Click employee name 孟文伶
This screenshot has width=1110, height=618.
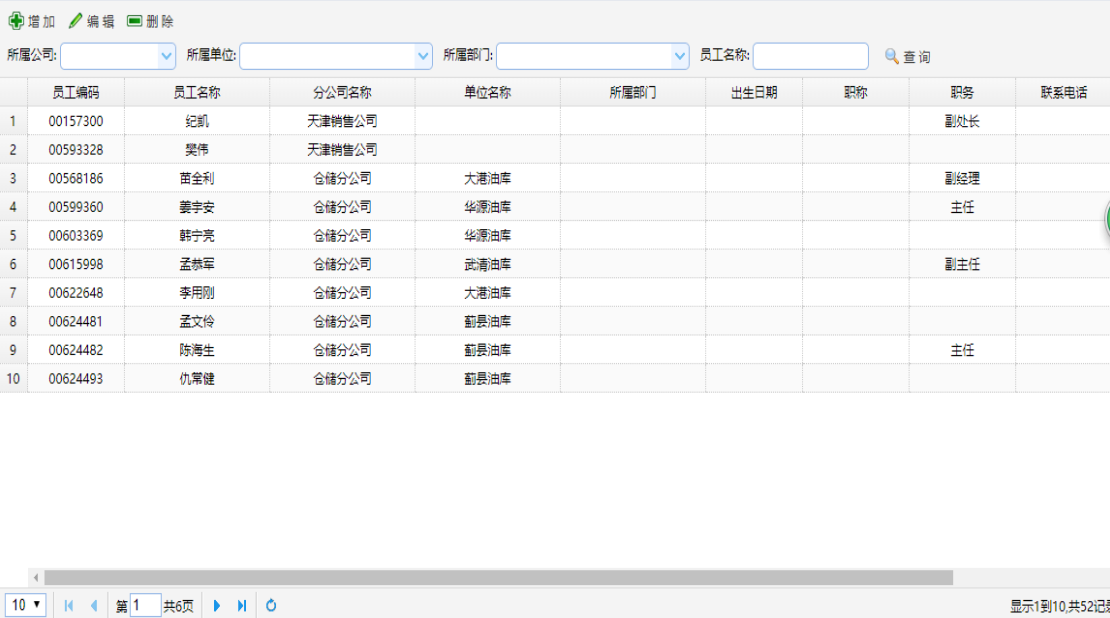(197, 321)
